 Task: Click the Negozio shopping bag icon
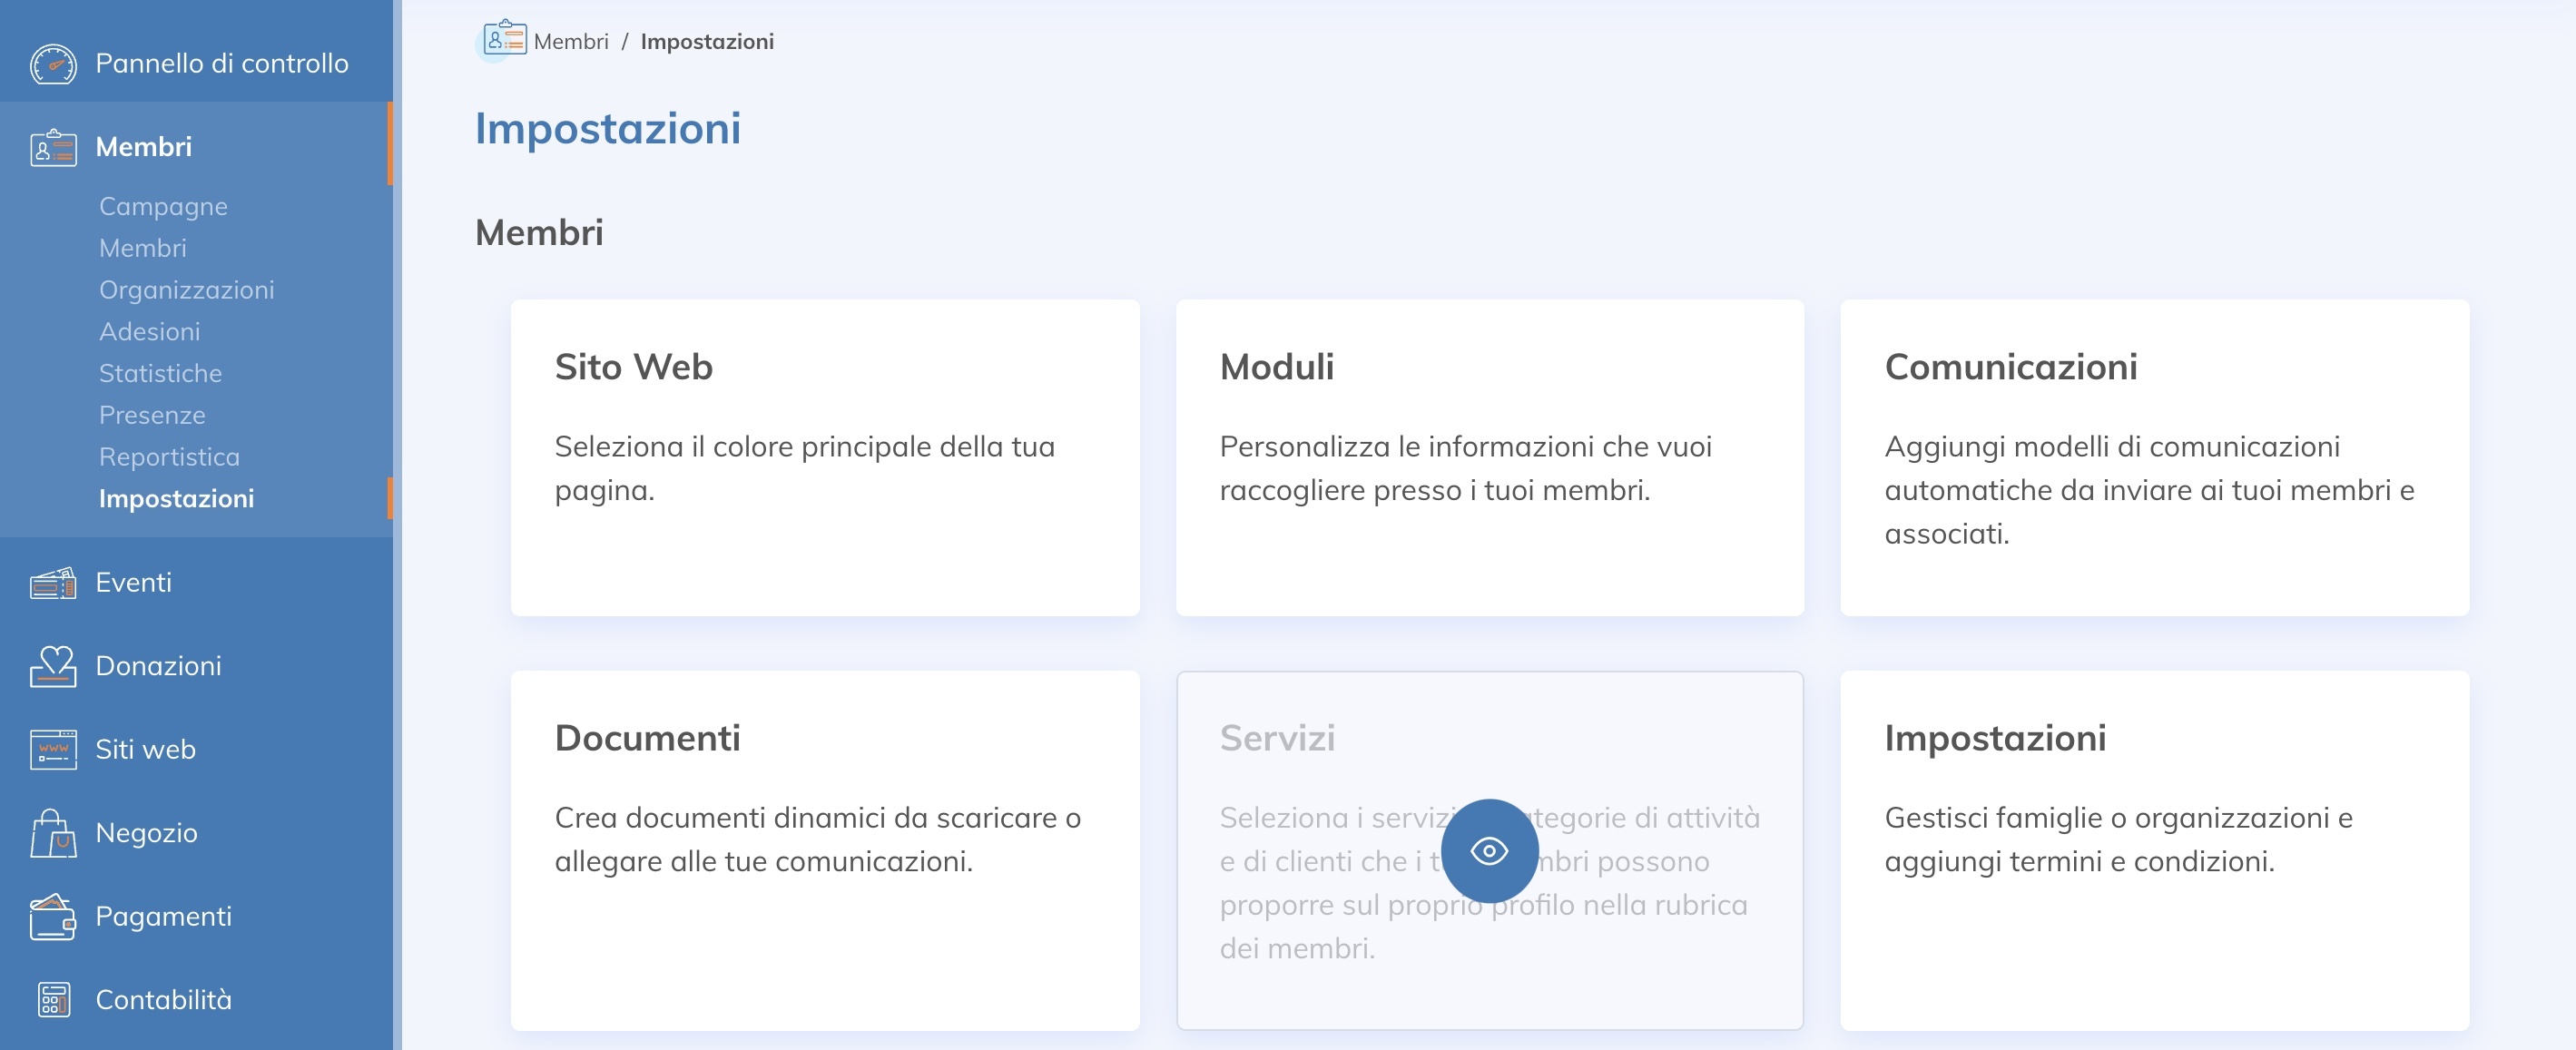[x=53, y=833]
